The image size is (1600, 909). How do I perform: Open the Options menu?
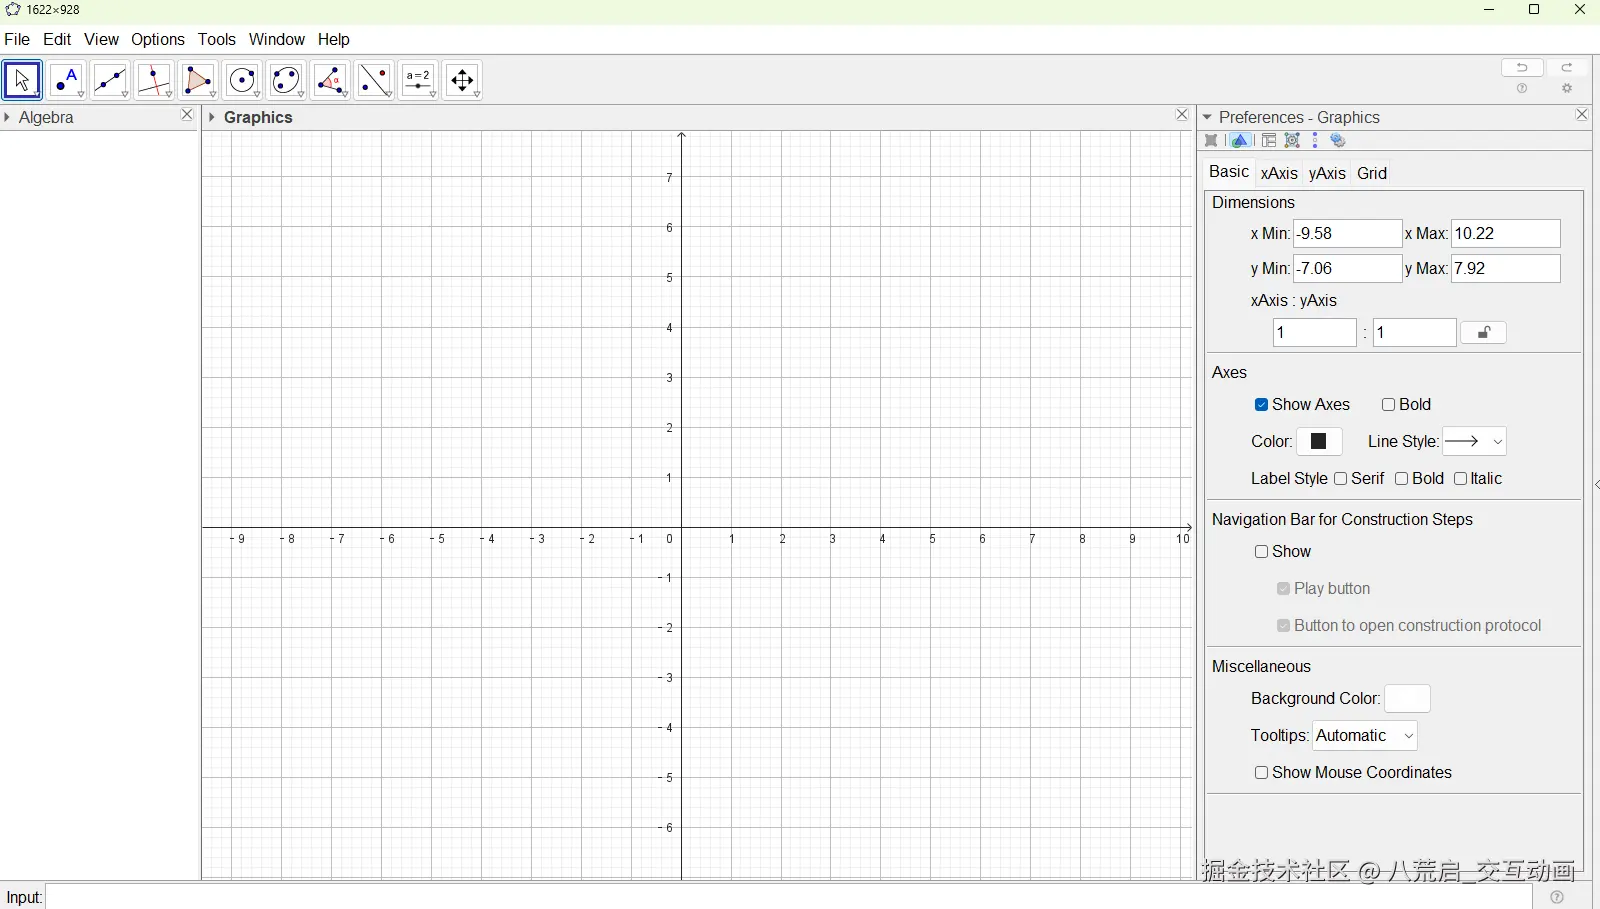pos(158,39)
